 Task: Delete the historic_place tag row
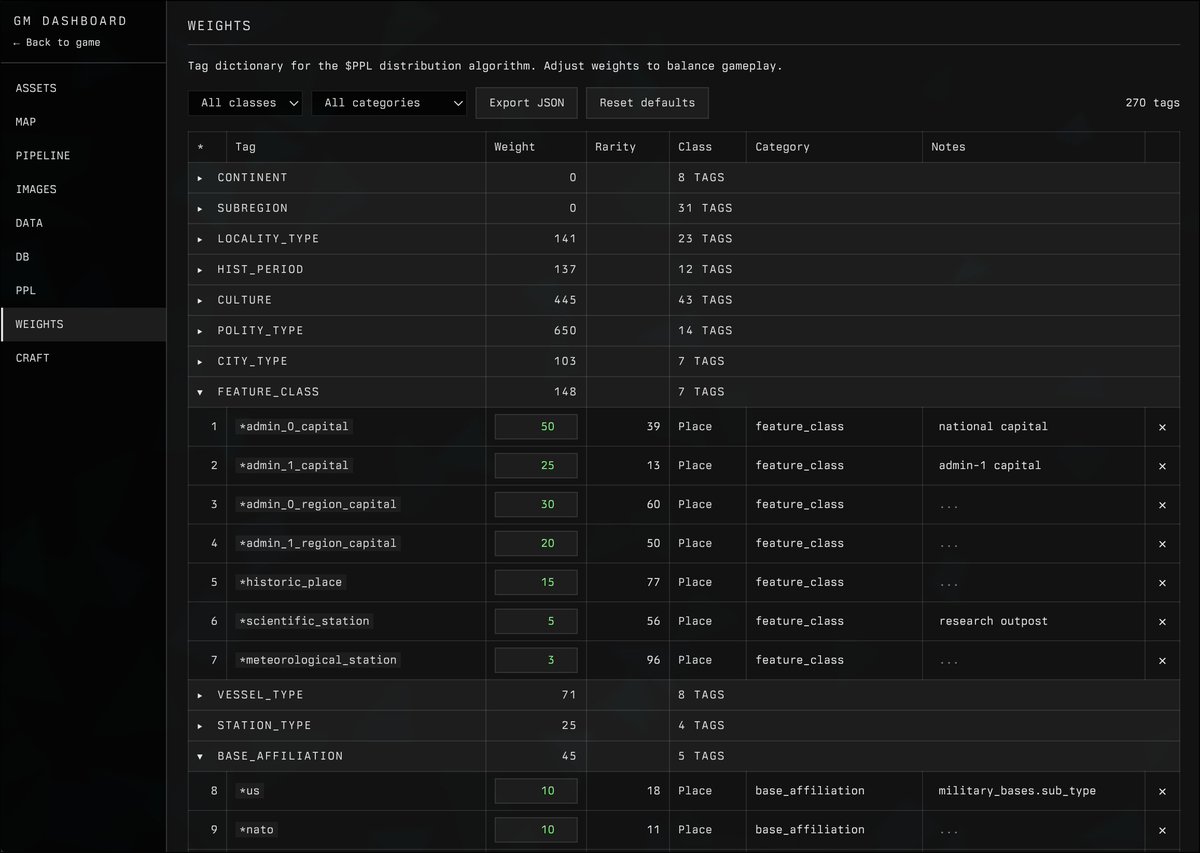(x=1162, y=583)
